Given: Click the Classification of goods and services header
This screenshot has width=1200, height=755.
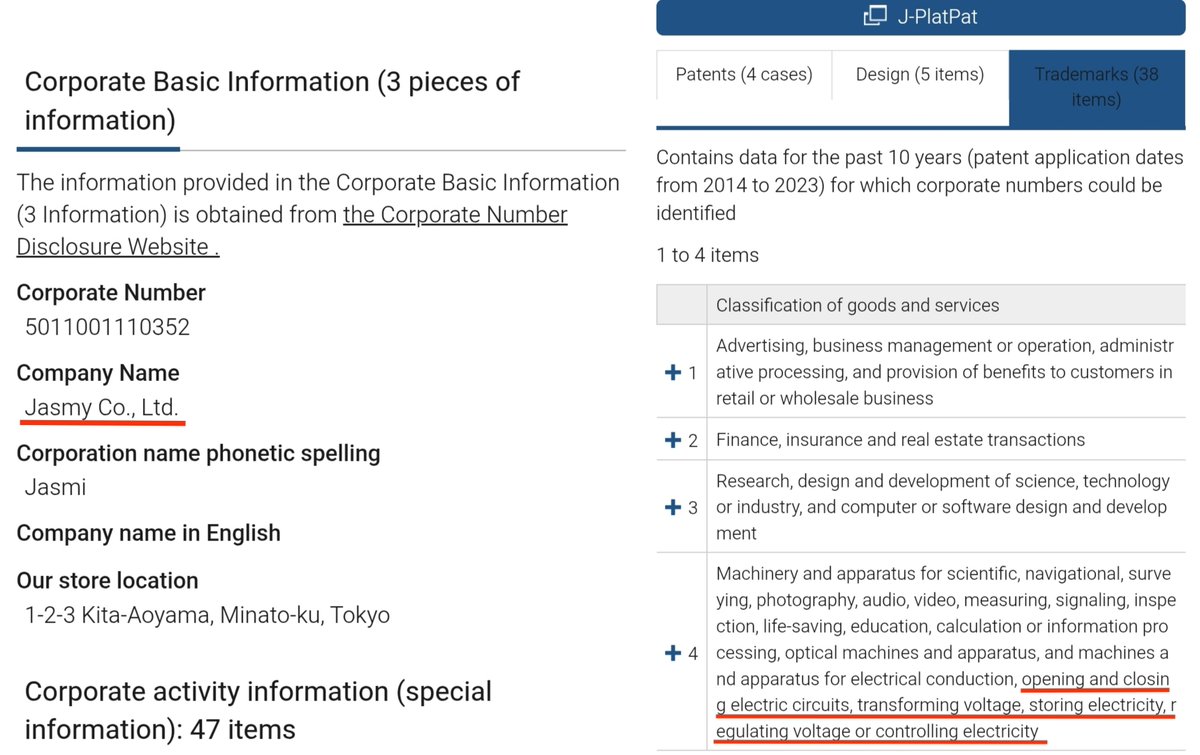Looking at the screenshot, I should tap(946, 305).
